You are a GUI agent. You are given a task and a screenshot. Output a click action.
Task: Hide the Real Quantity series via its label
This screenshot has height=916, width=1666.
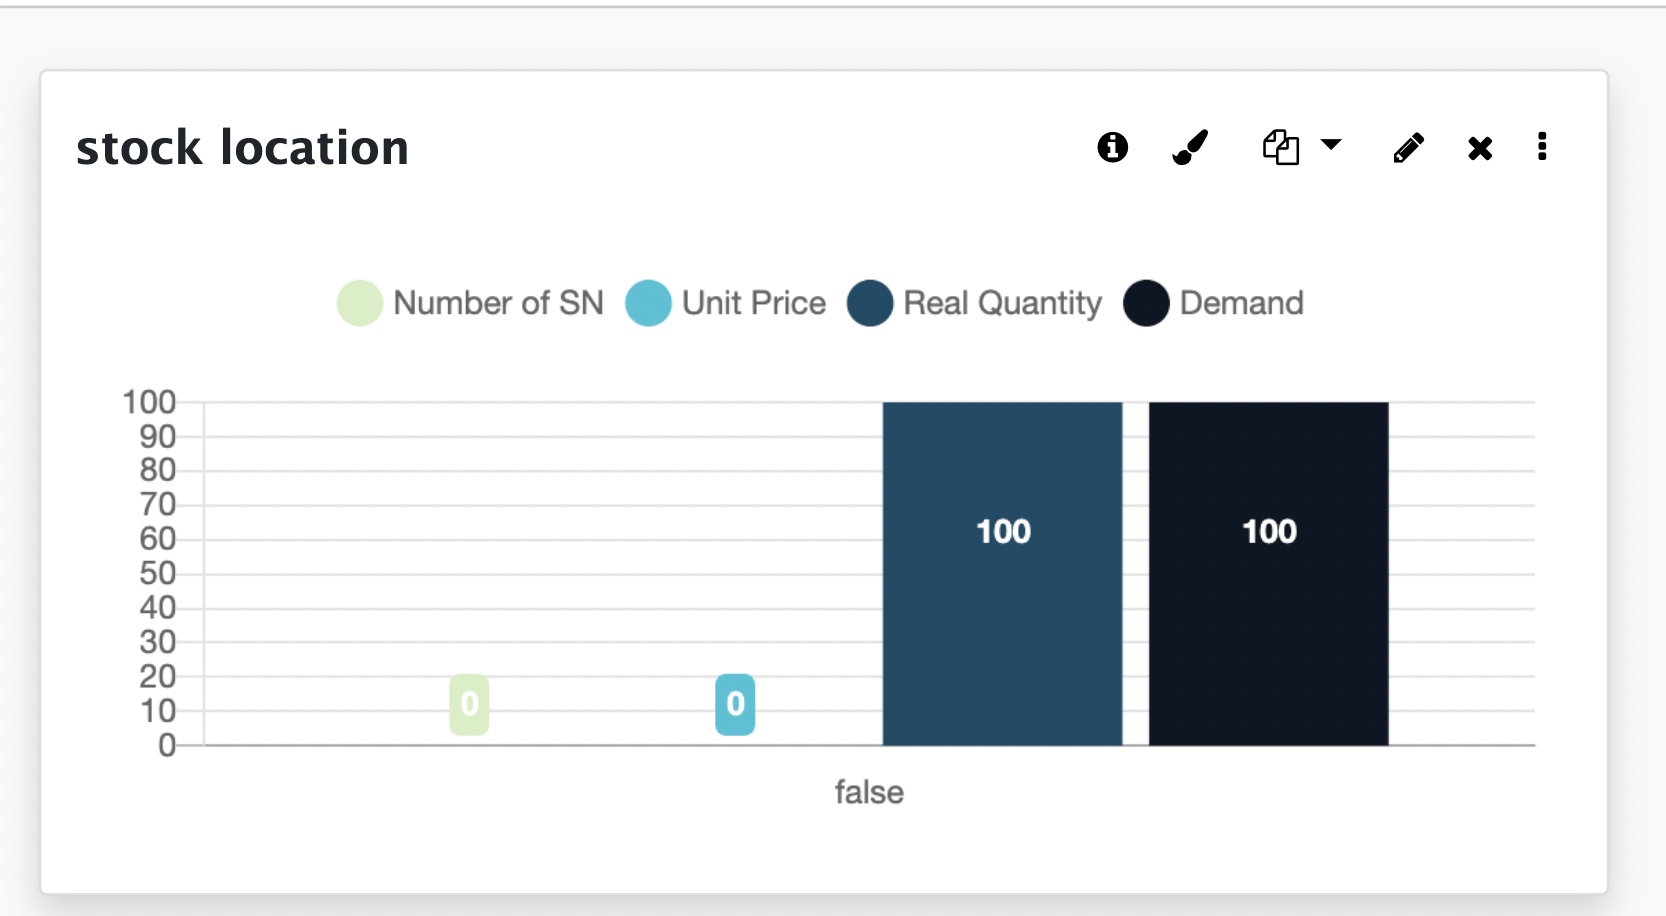[1002, 303]
